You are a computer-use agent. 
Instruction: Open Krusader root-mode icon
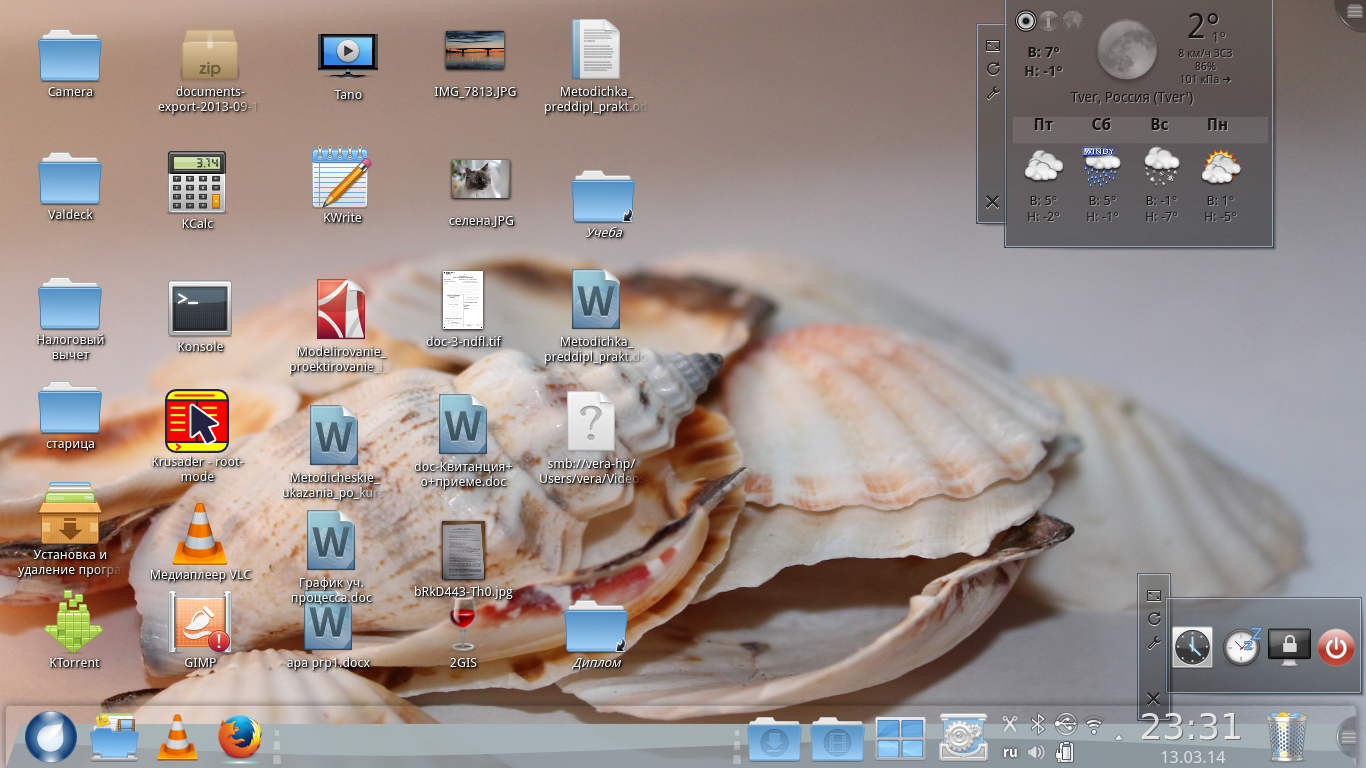pyautogui.click(x=197, y=421)
